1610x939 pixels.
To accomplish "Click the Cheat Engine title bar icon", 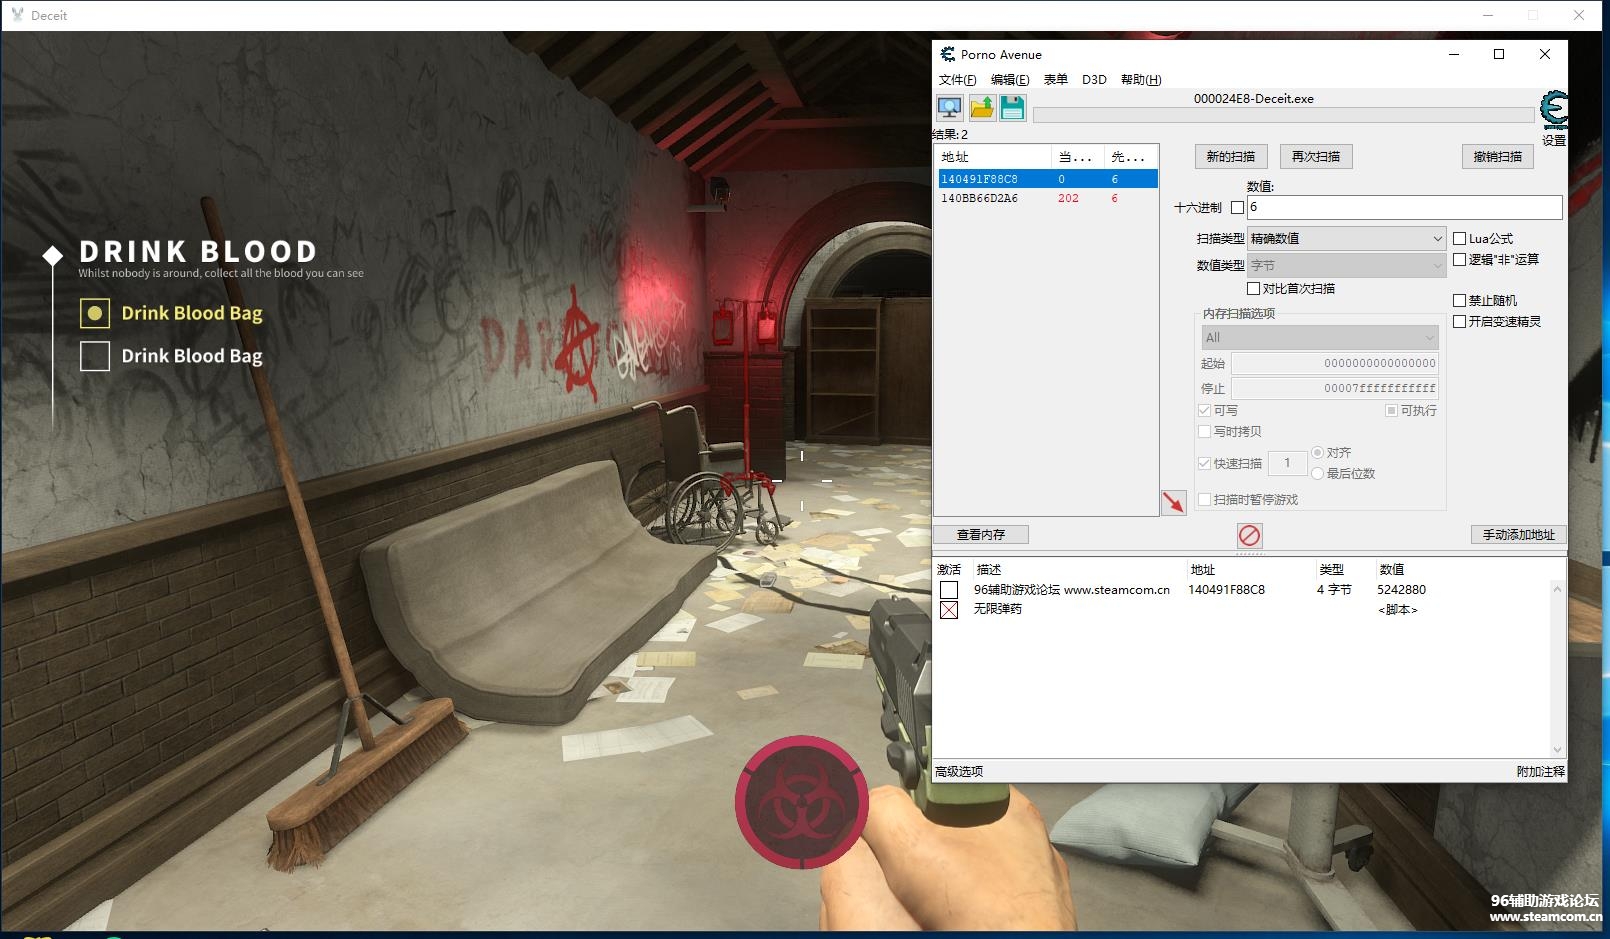I will click(947, 54).
